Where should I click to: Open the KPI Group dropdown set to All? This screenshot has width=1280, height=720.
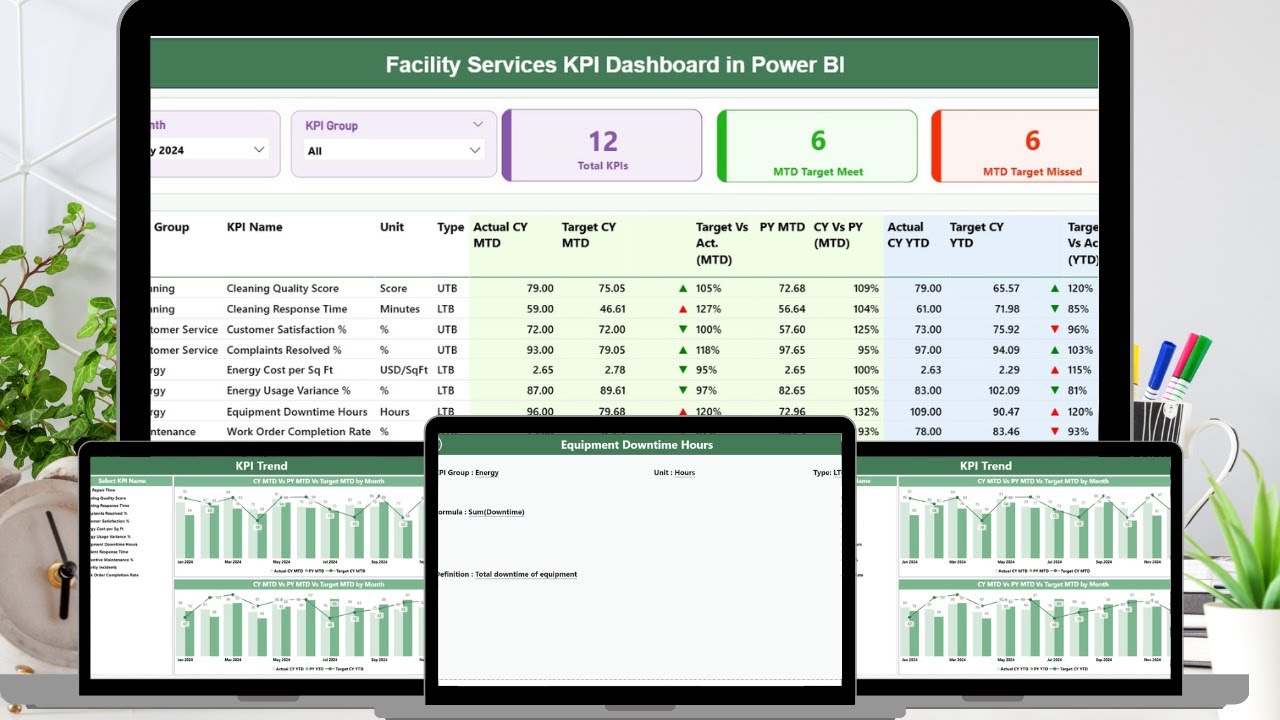point(394,151)
